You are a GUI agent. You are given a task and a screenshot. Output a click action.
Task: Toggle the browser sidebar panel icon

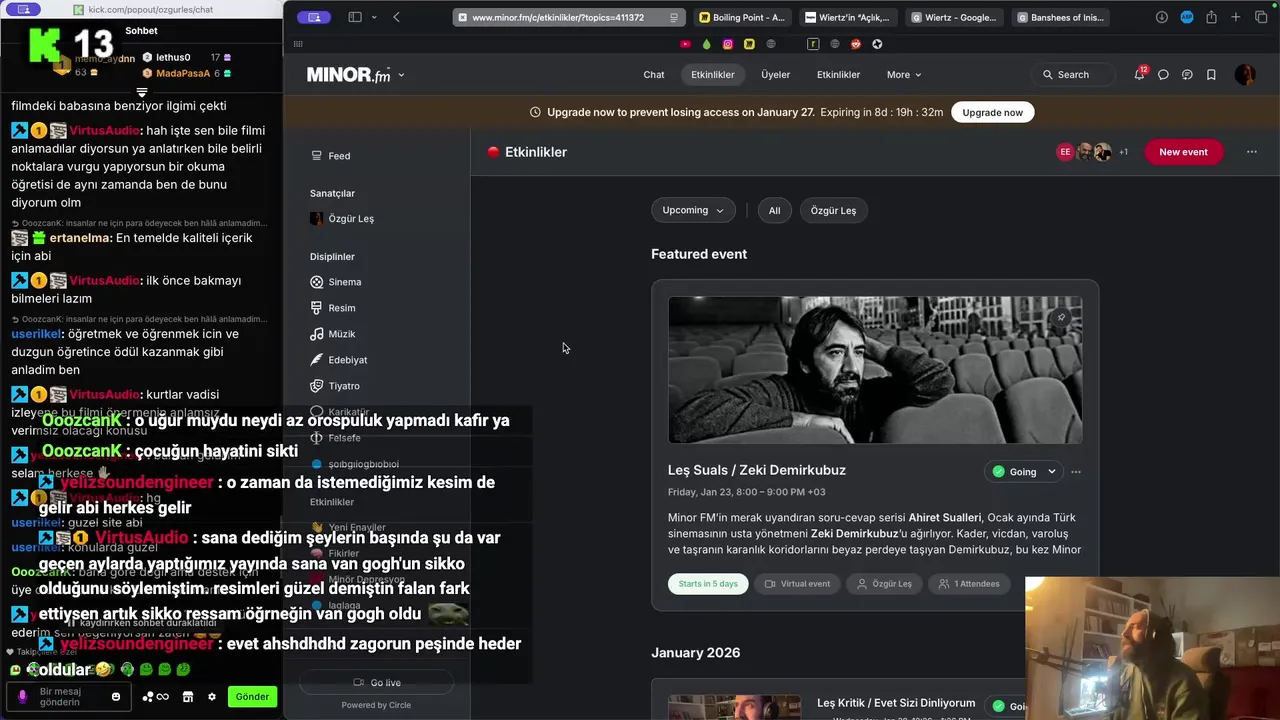354,17
